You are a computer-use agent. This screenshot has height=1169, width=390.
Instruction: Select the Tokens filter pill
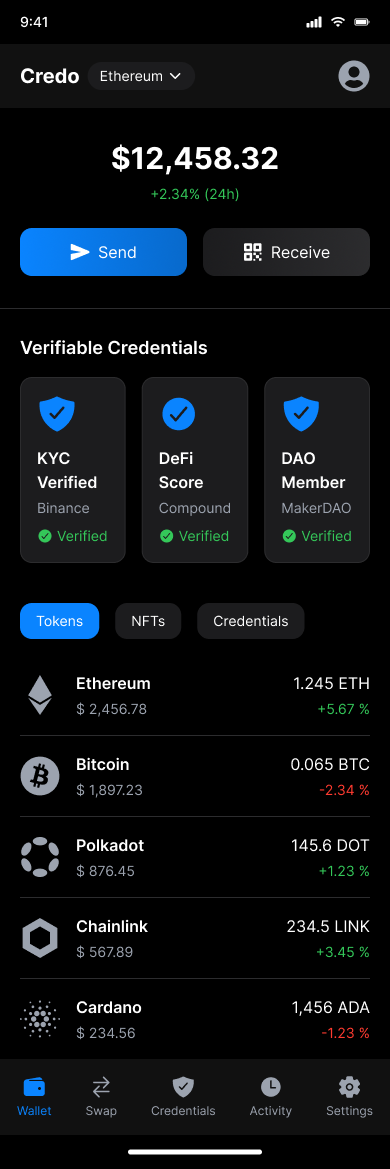coord(60,621)
